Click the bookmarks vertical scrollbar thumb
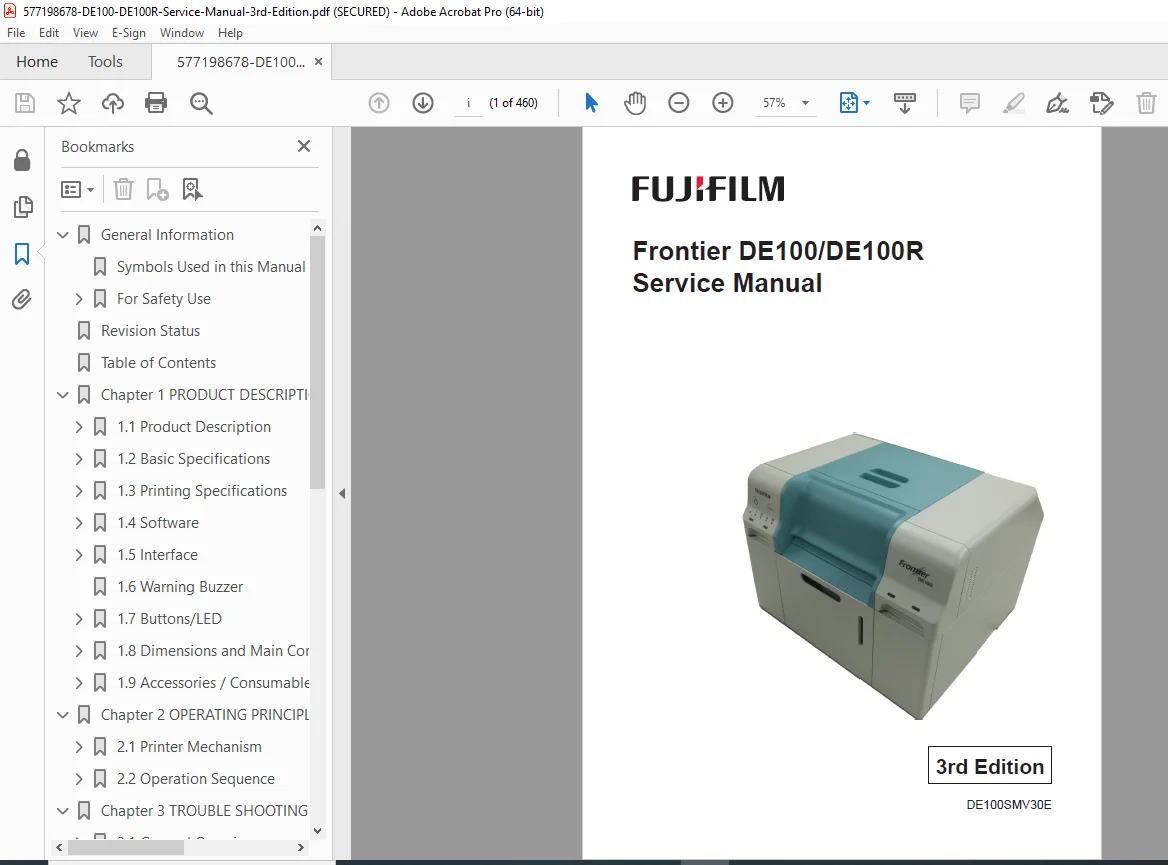The image size is (1168, 865). 317,362
